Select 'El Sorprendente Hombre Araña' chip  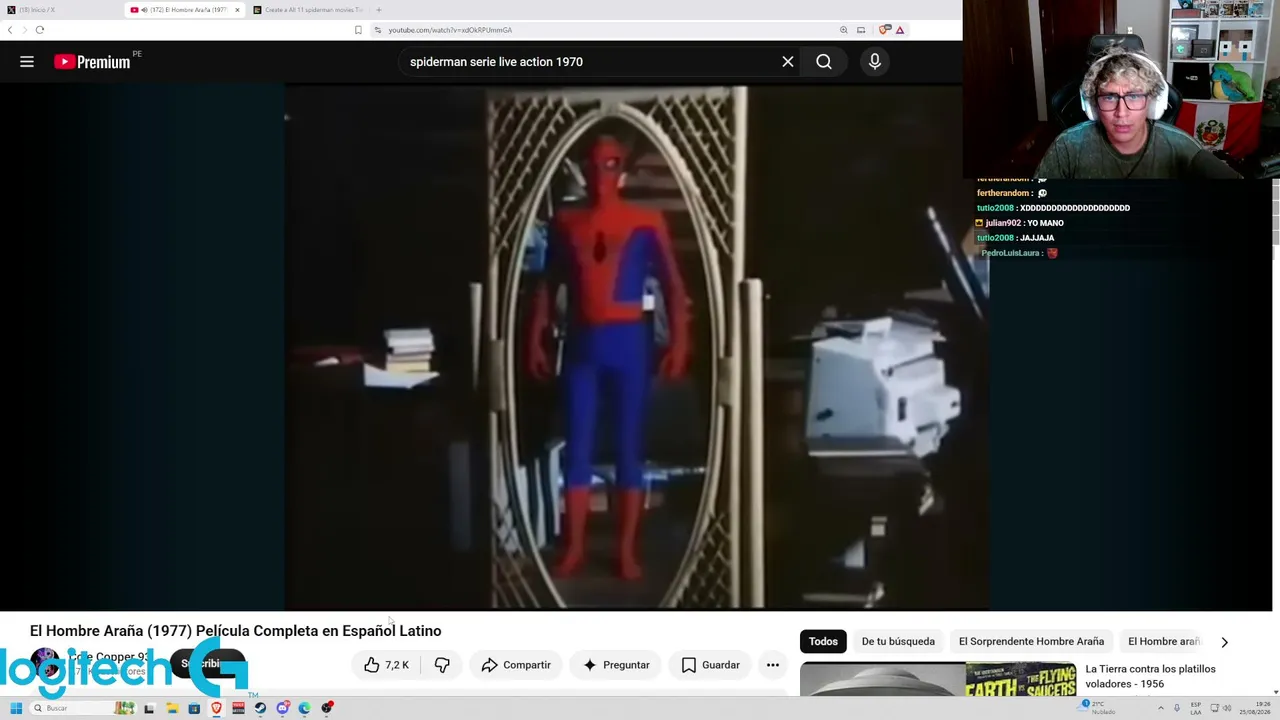coord(1031,642)
